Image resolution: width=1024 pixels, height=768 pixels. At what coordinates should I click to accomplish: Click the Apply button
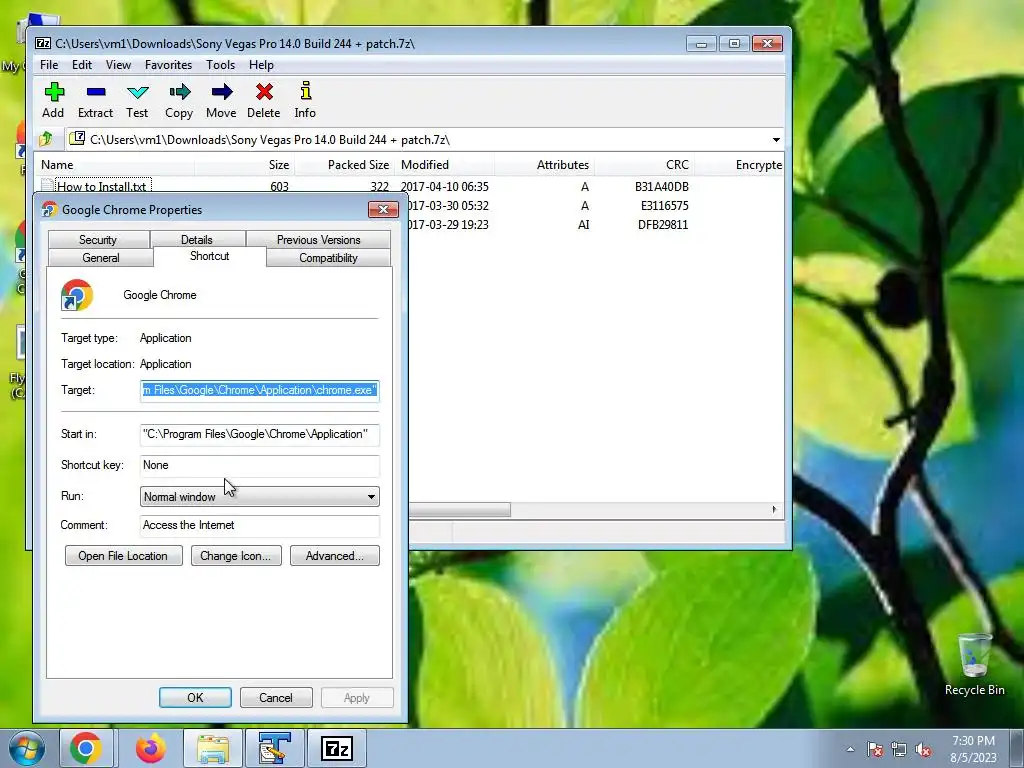pyautogui.click(x=357, y=697)
